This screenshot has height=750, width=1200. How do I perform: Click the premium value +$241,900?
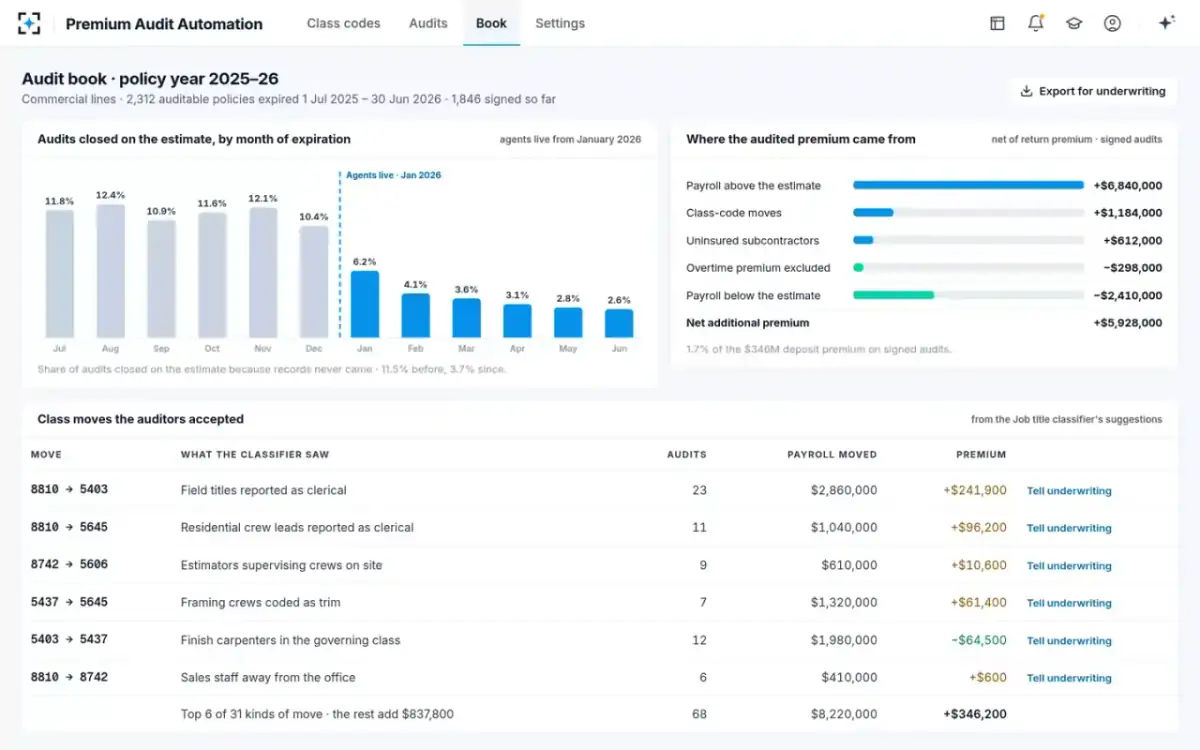tap(975, 490)
